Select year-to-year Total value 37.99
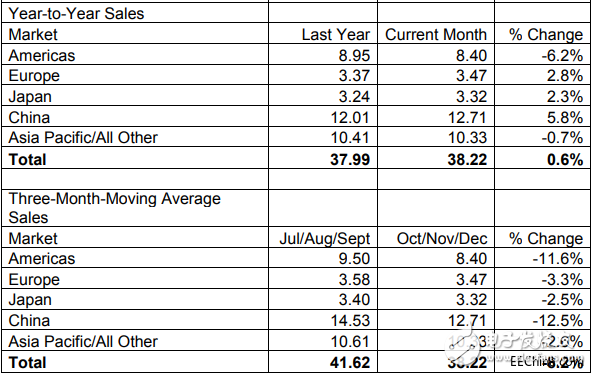592x374 pixels. click(x=350, y=159)
